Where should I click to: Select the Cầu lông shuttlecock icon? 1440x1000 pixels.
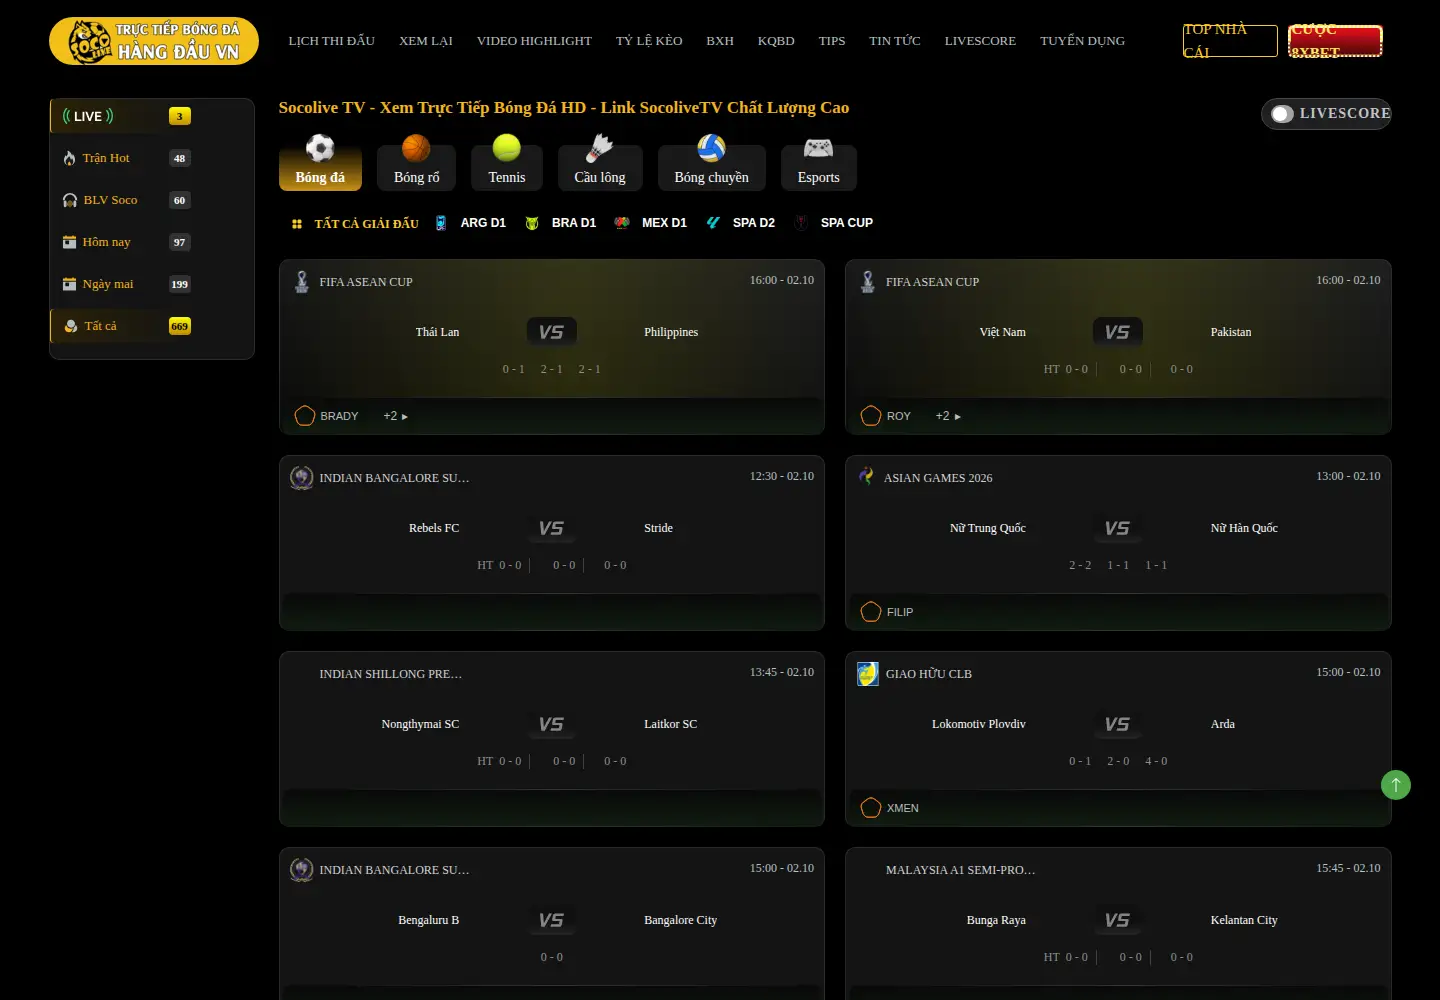[x=600, y=148]
